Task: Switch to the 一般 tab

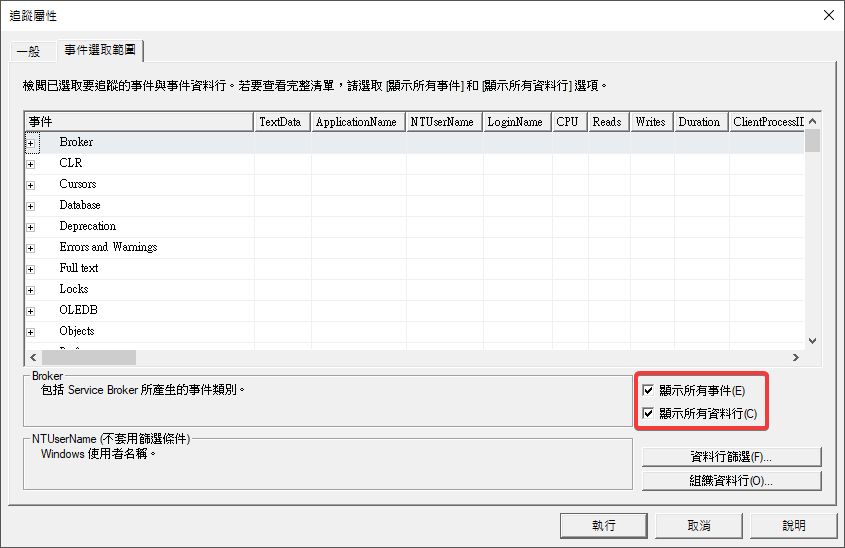Action: (29, 51)
